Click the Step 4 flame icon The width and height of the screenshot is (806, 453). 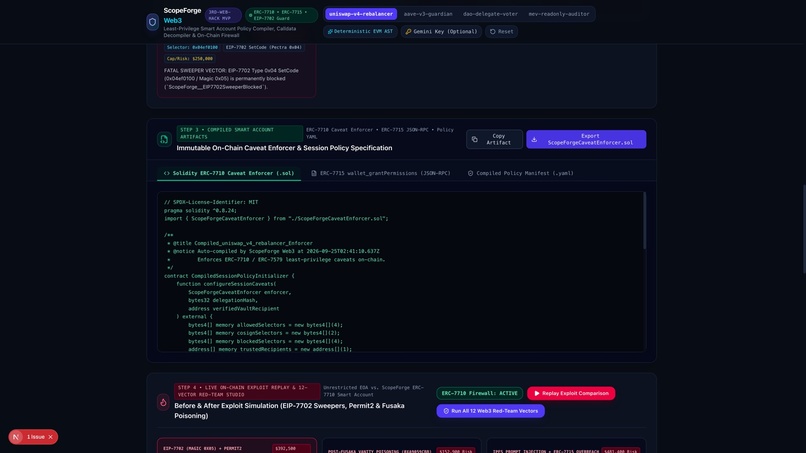click(163, 402)
